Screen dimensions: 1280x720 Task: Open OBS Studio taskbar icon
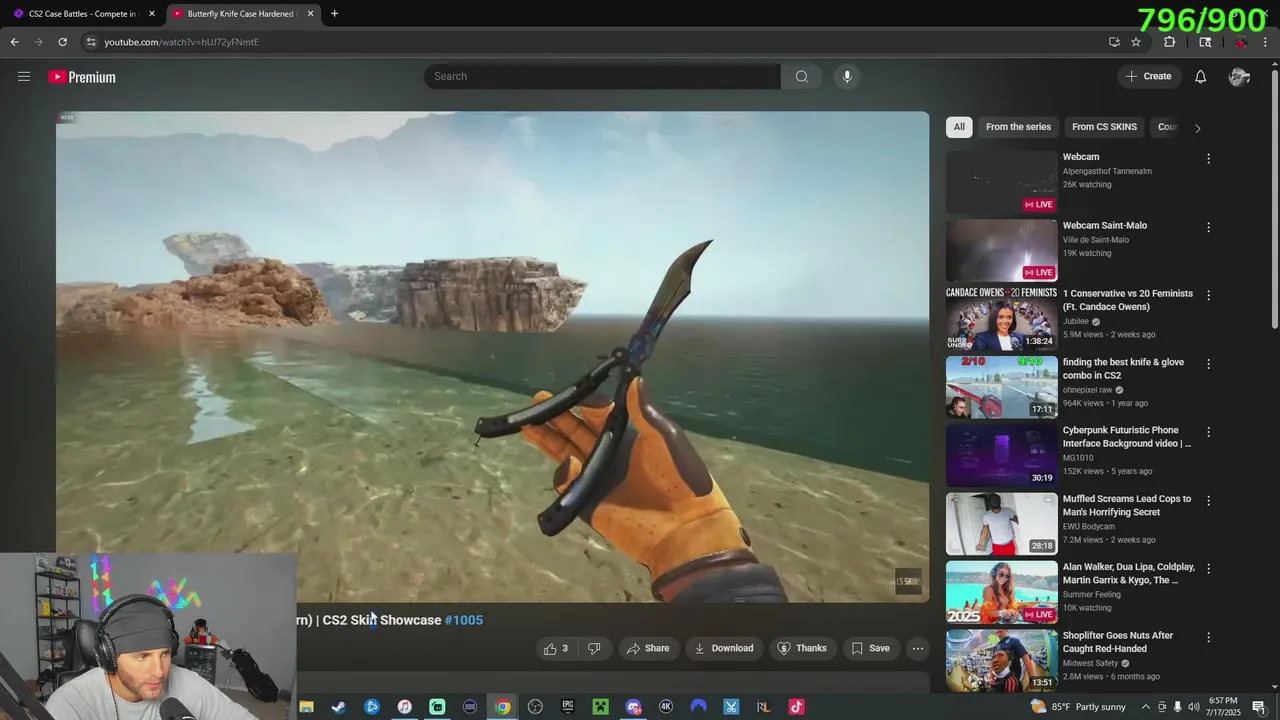535,707
